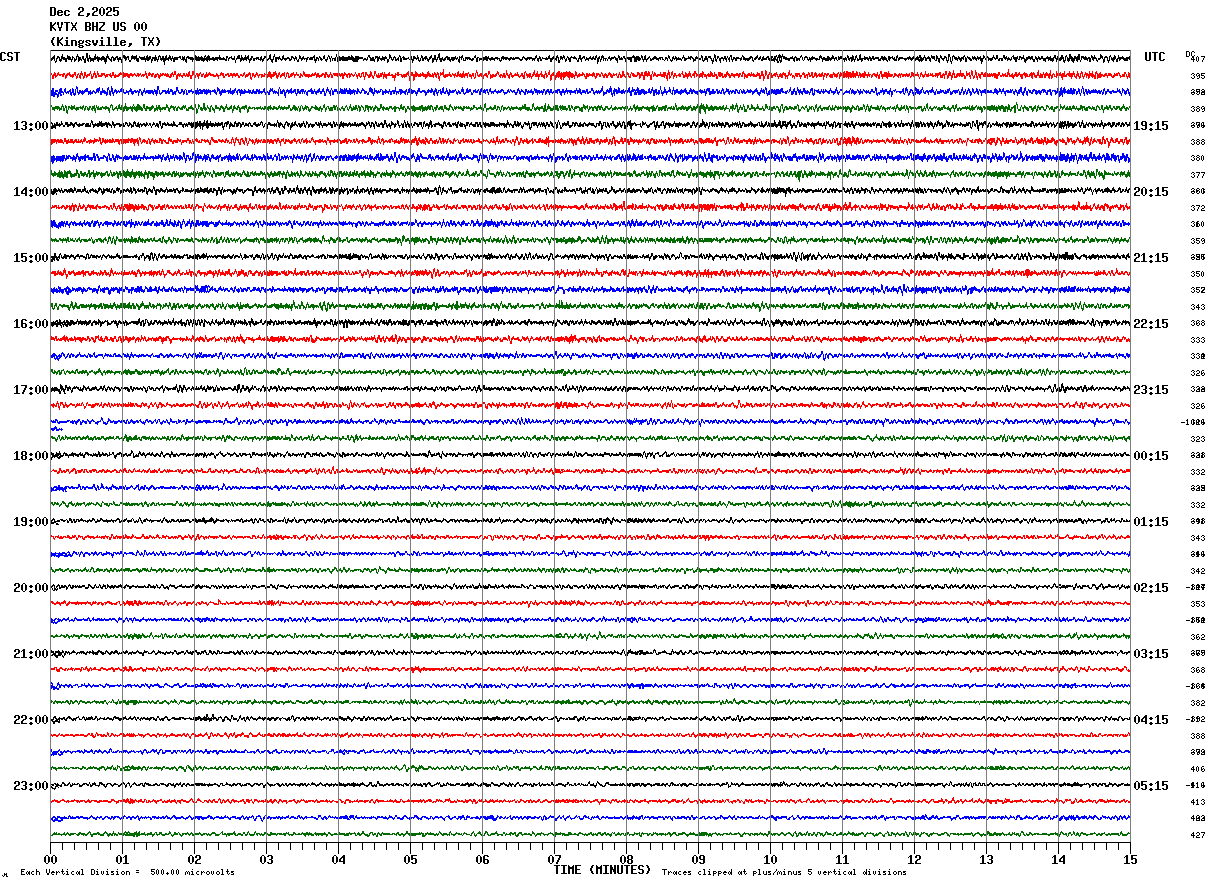1210x886 pixels.
Task: Click the 05:15 UTC row label
Action: (1151, 786)
